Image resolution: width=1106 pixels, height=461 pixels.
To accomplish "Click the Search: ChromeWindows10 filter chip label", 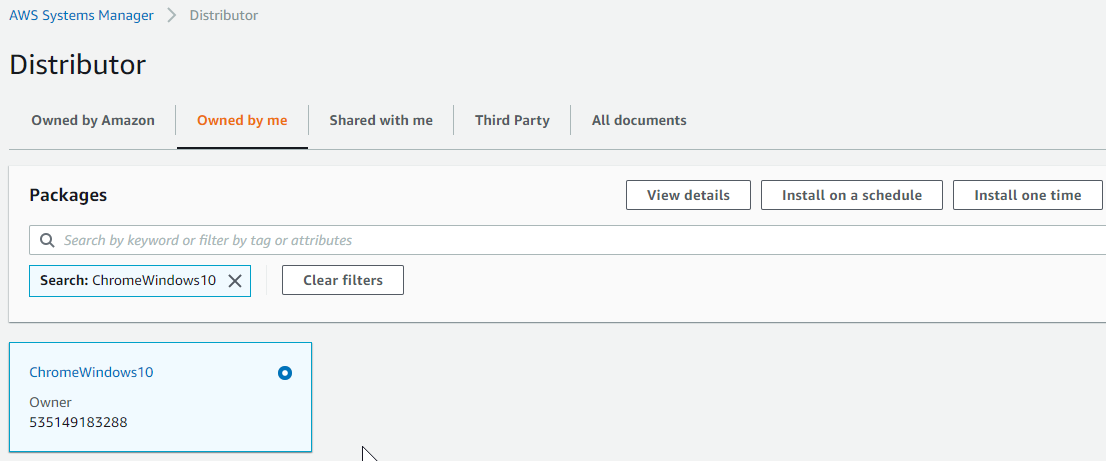I will [128, 281].
